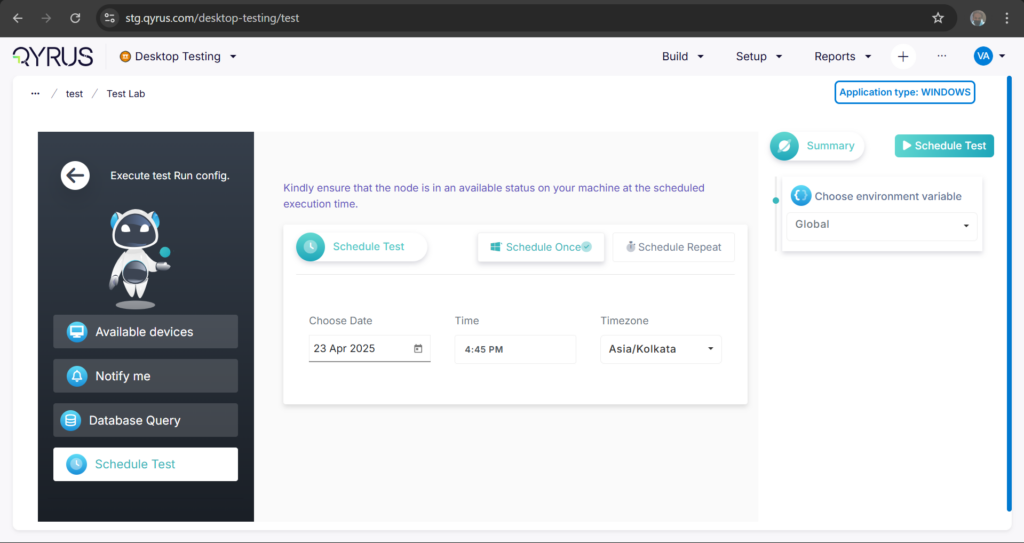Screen dimensions: 1024x543
Task: Open the Setup menu
Action: (759, 57)
